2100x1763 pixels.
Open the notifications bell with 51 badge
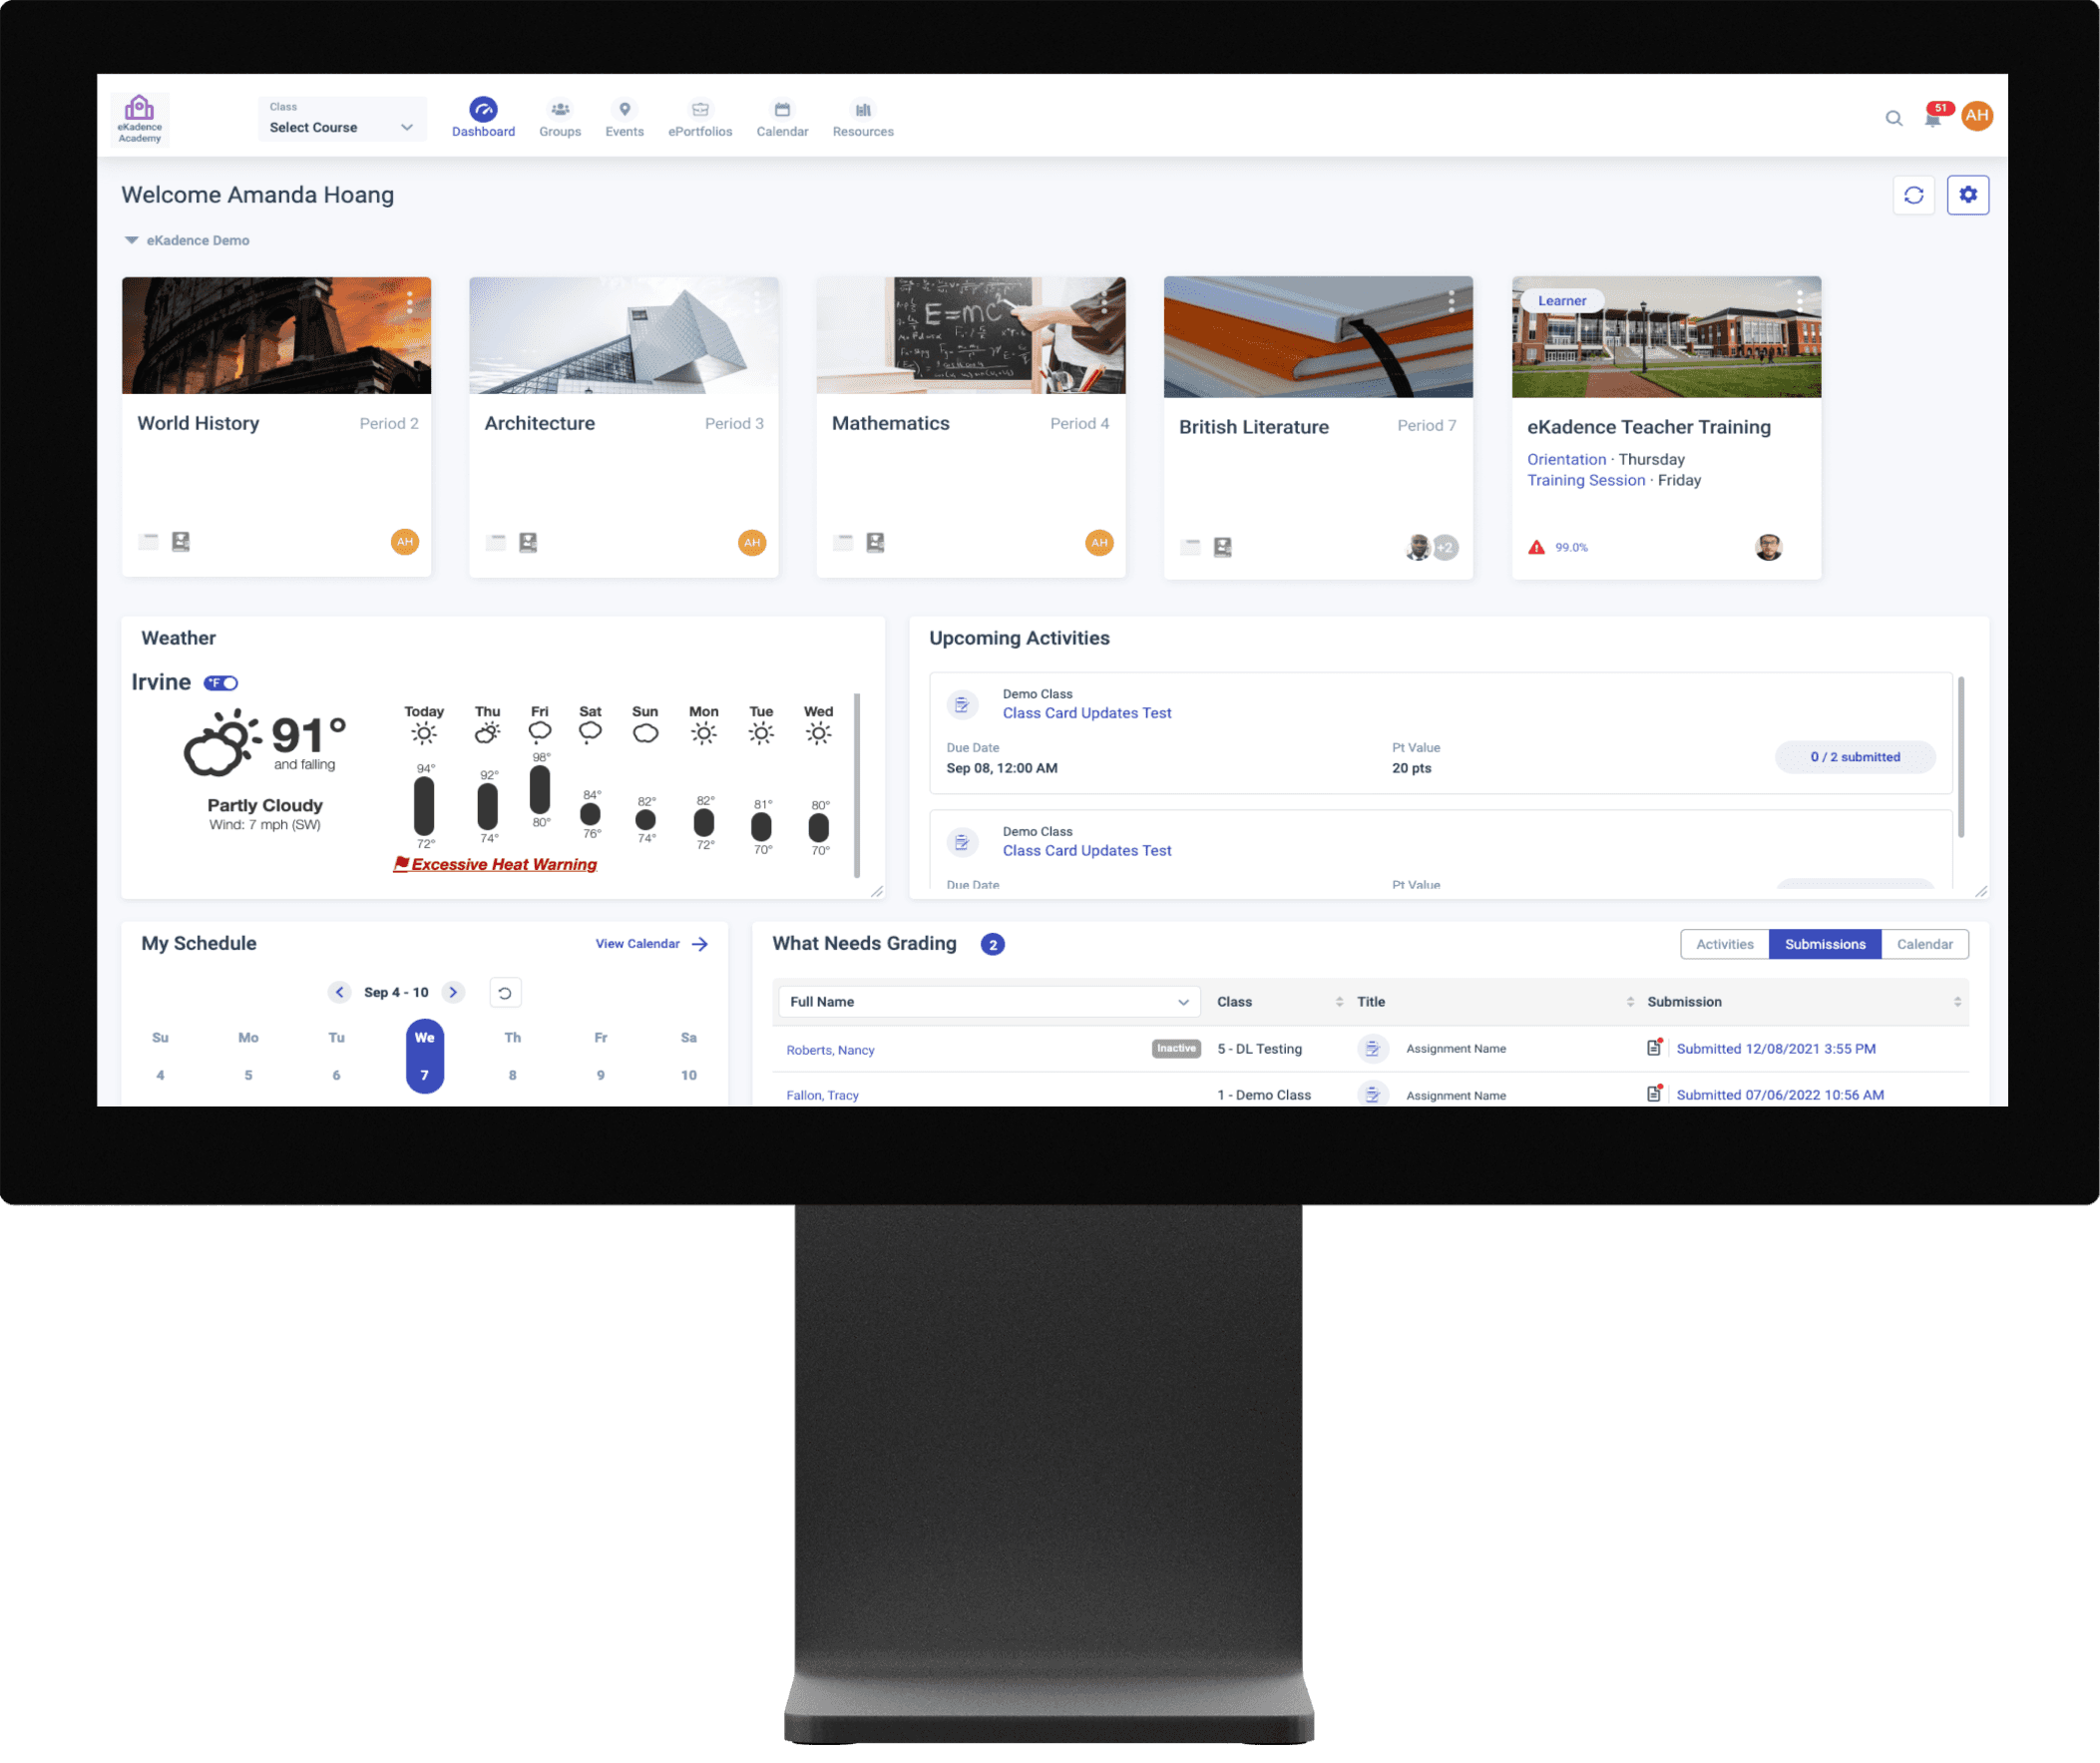pyautogui.click(x=1933, y=118)
